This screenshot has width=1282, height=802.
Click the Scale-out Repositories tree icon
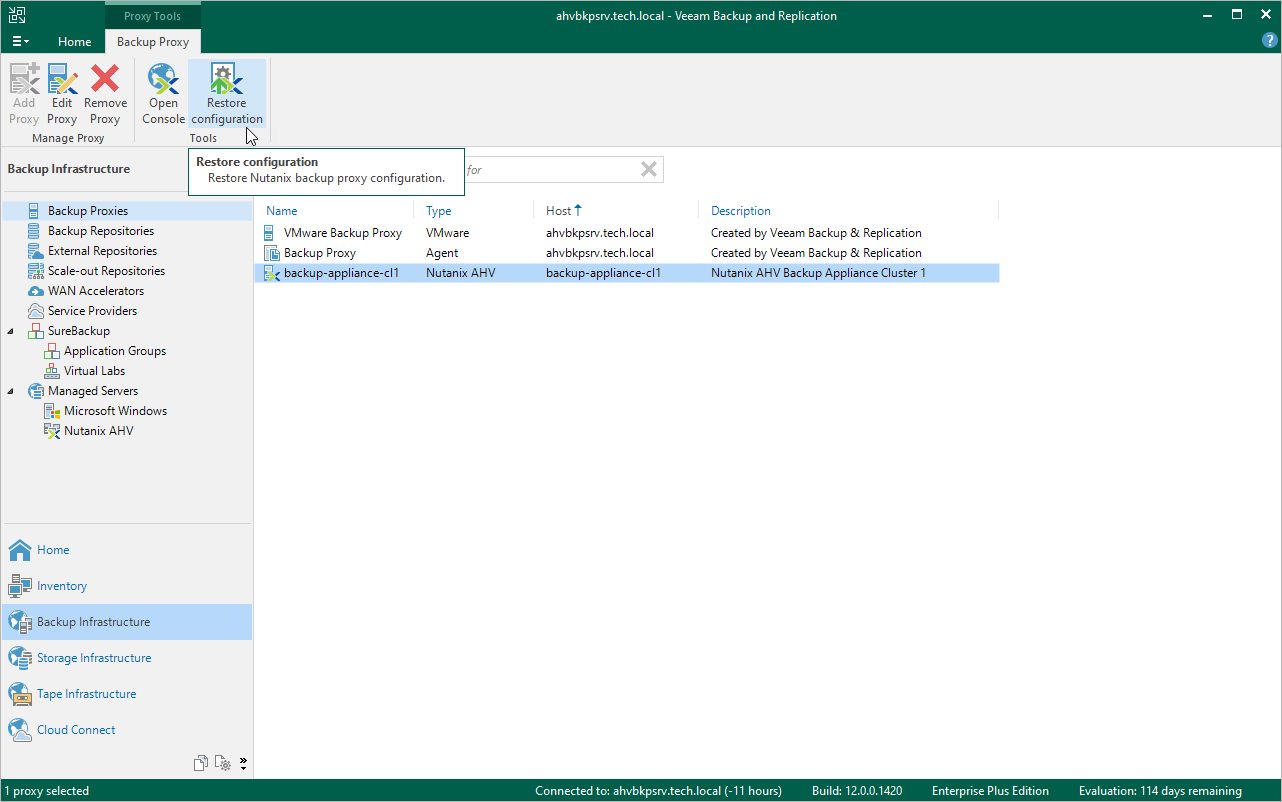pos(35,271)
